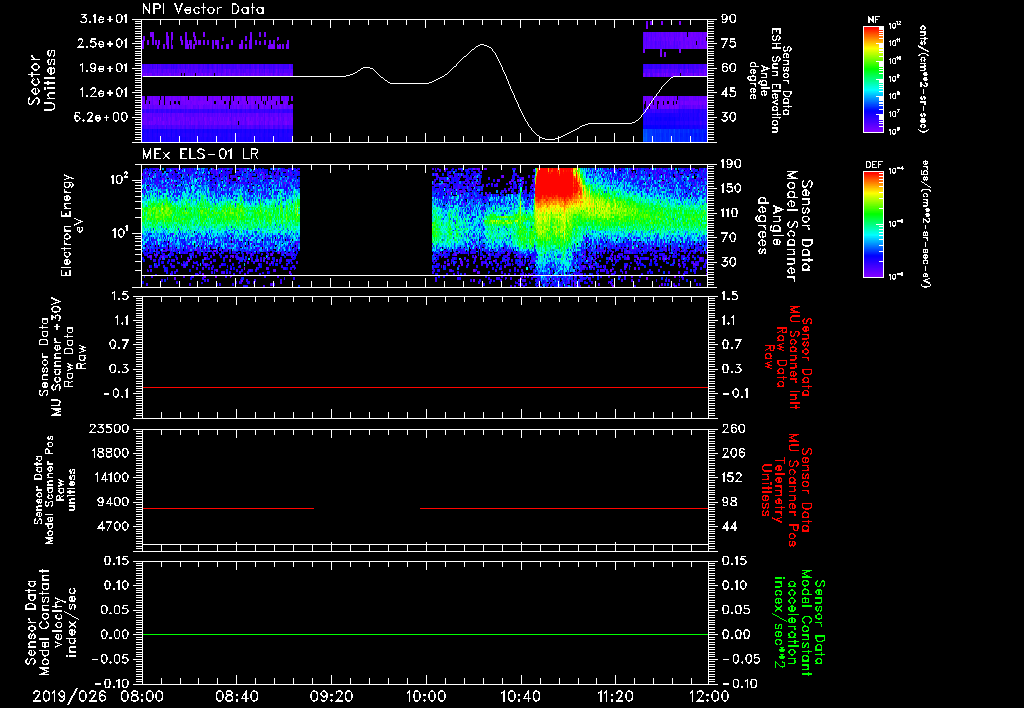Click the NPI Vector Data panel title
The image size is (1024, 708).
pyautogui.click(x=204, y=9)
